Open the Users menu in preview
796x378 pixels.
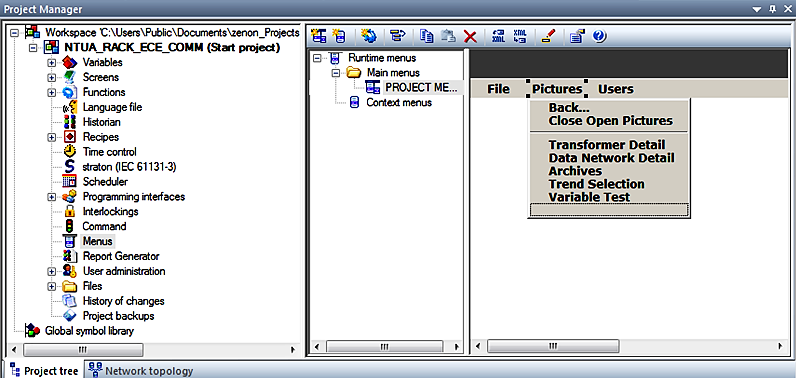click(x=616, y=89)
